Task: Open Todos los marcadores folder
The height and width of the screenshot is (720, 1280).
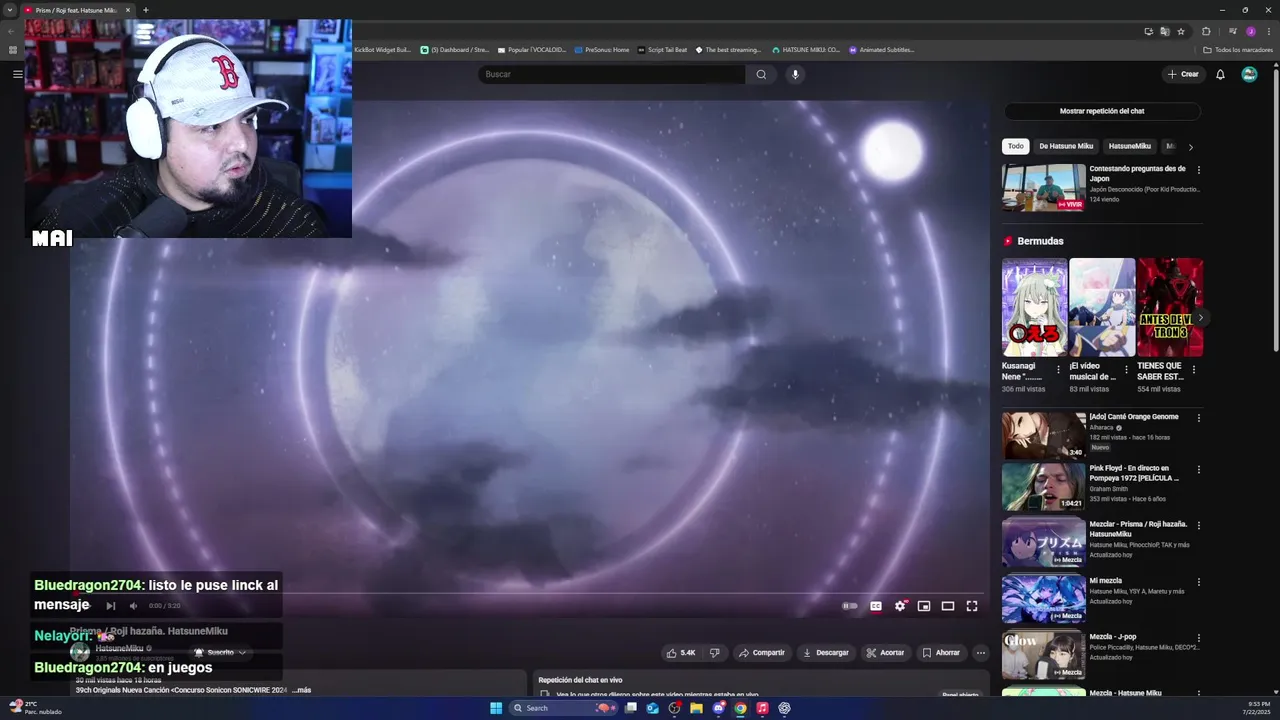Action: click(x=1238, y=49)
